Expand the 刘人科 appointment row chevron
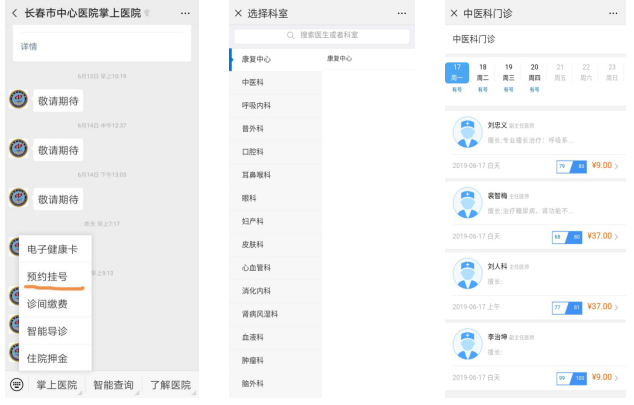The image size is (634, 405). pyautogui.click(x=617, y=307)
